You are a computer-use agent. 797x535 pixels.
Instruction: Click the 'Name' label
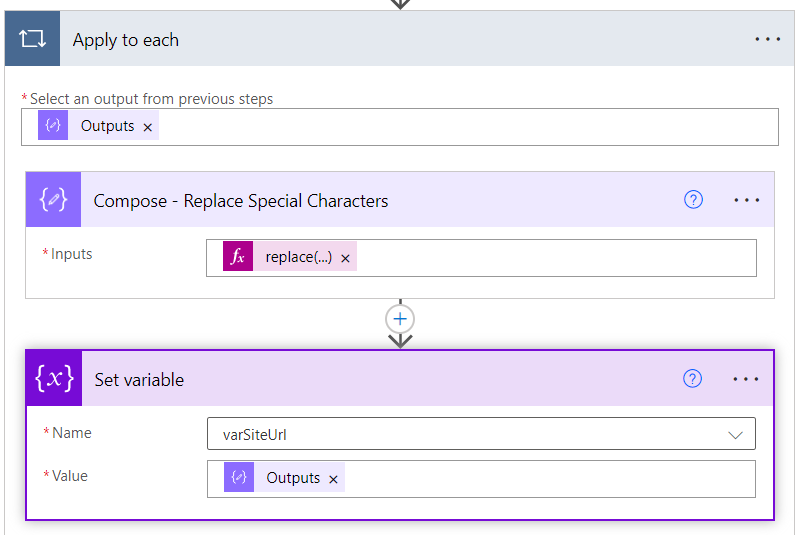(x=72, y=433)
